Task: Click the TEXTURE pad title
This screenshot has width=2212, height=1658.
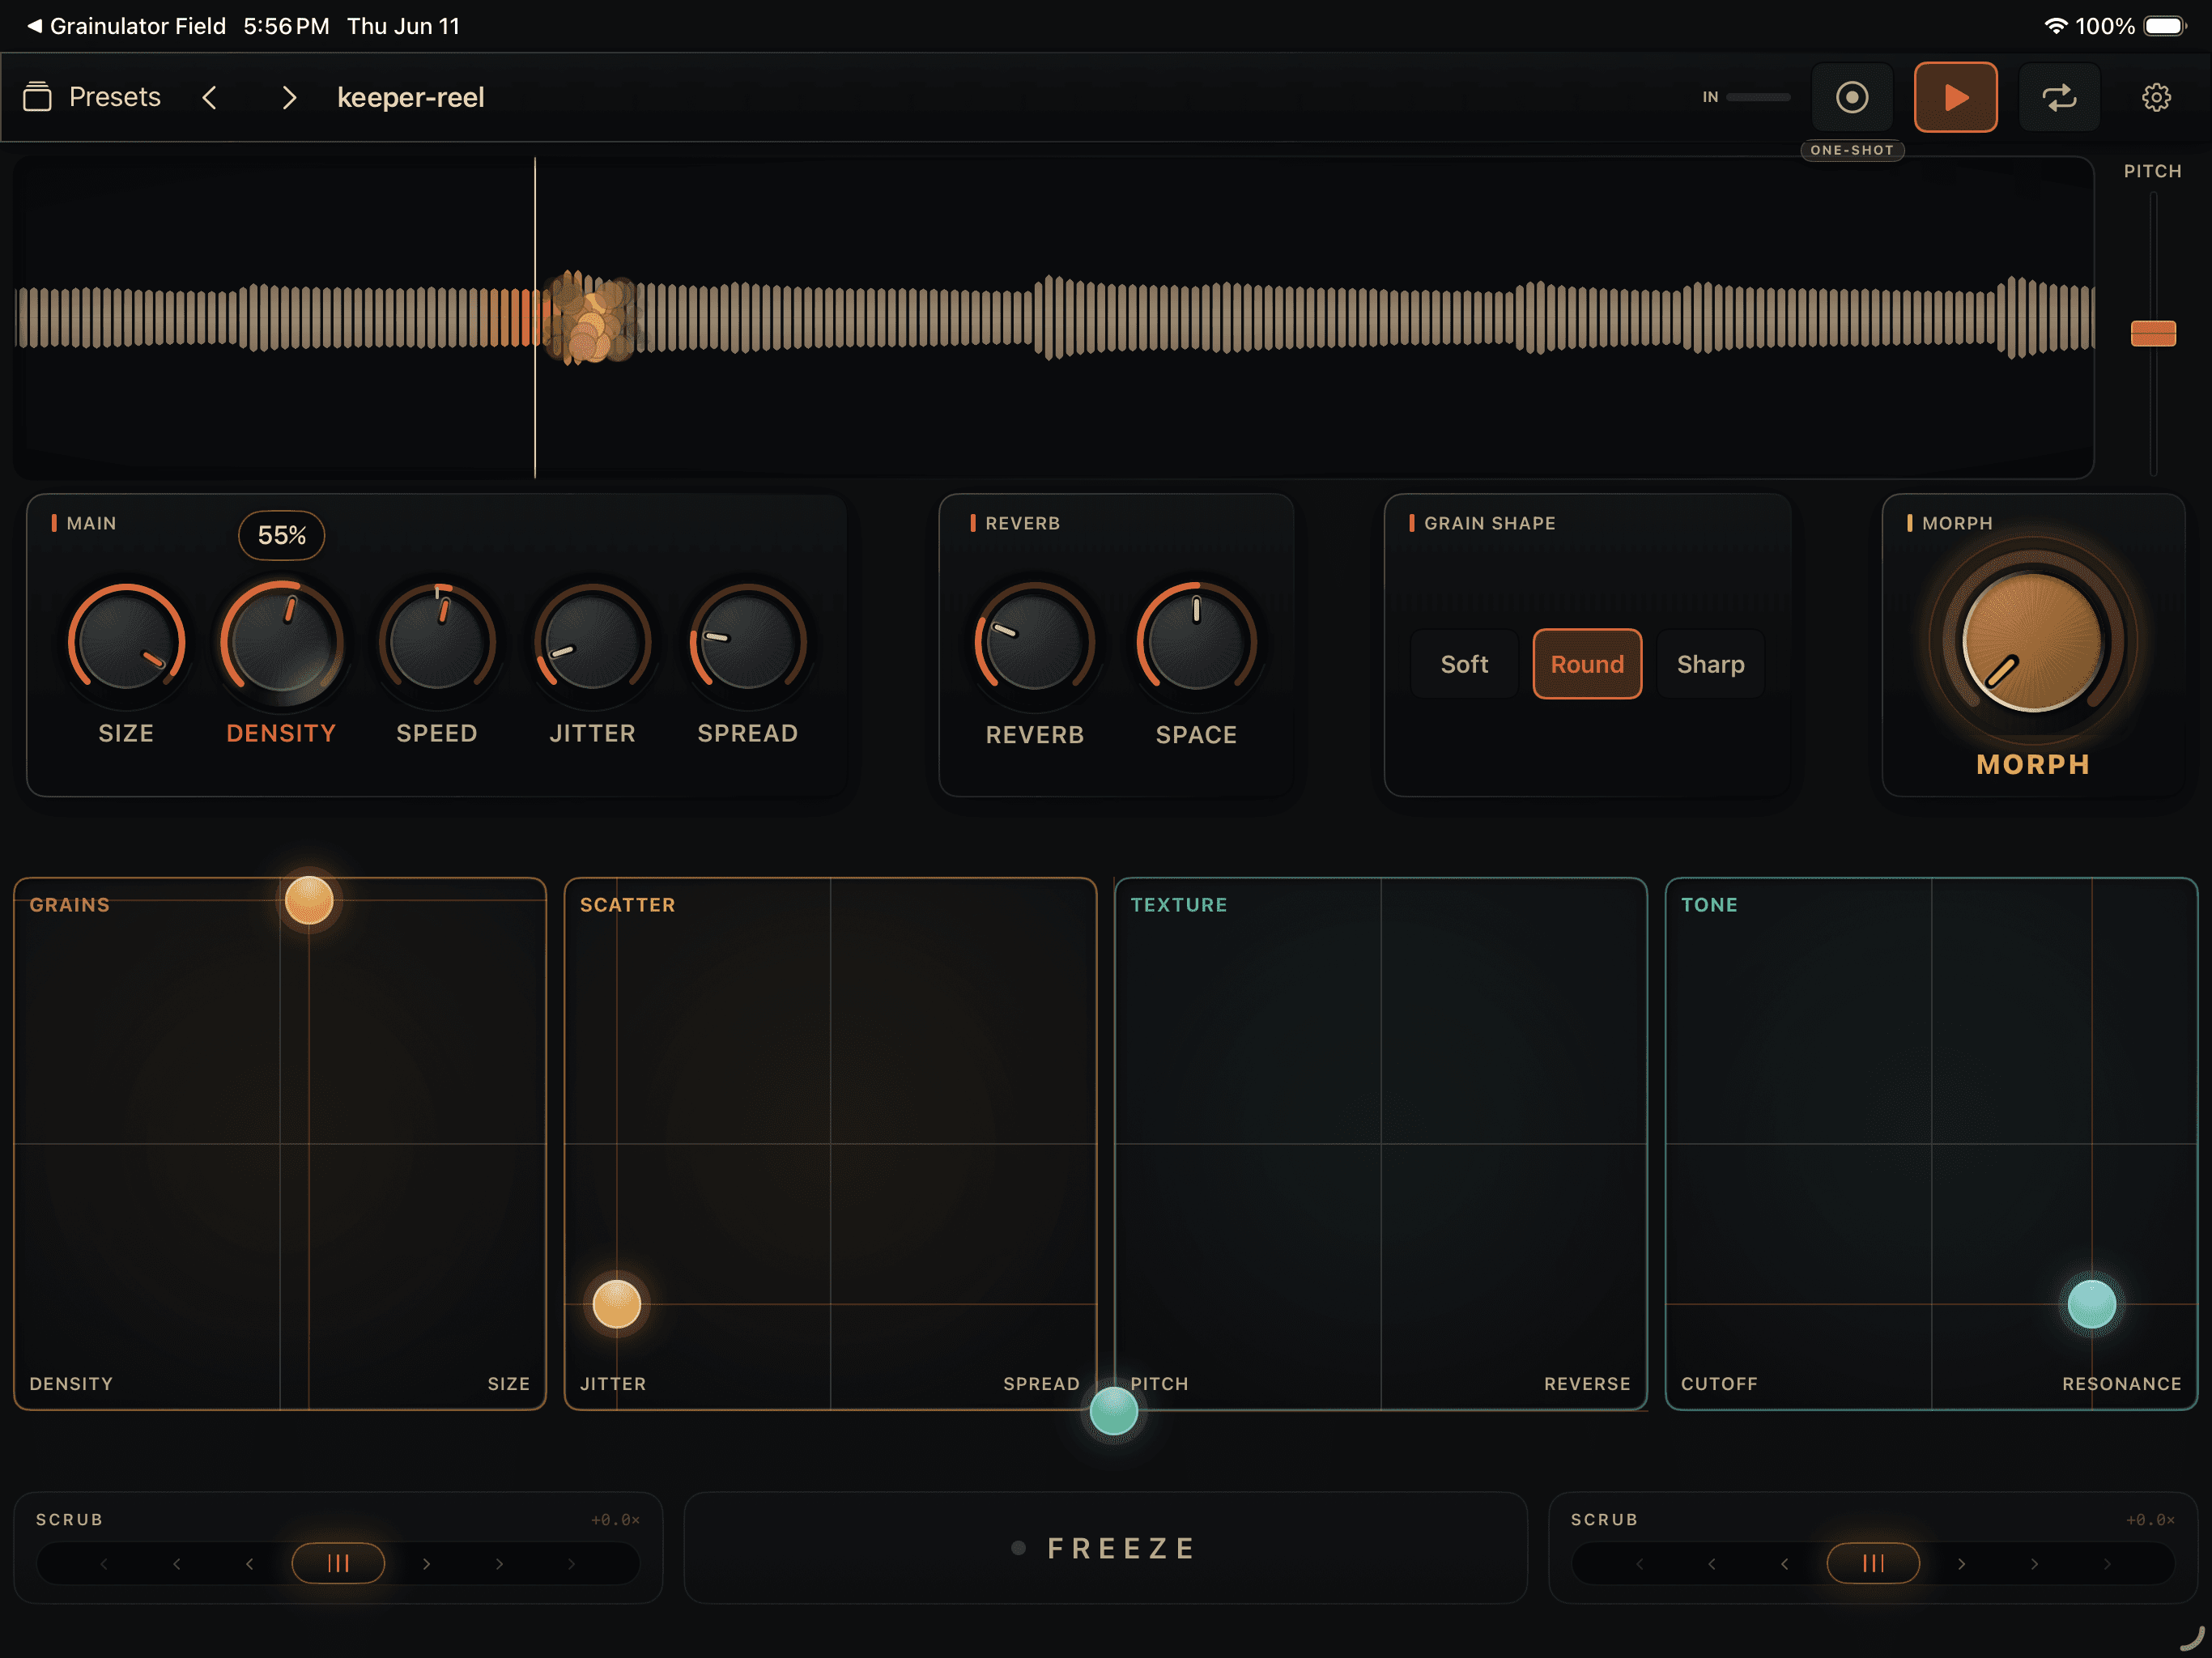Action: pyautogui.click(x=1179, y=905)
